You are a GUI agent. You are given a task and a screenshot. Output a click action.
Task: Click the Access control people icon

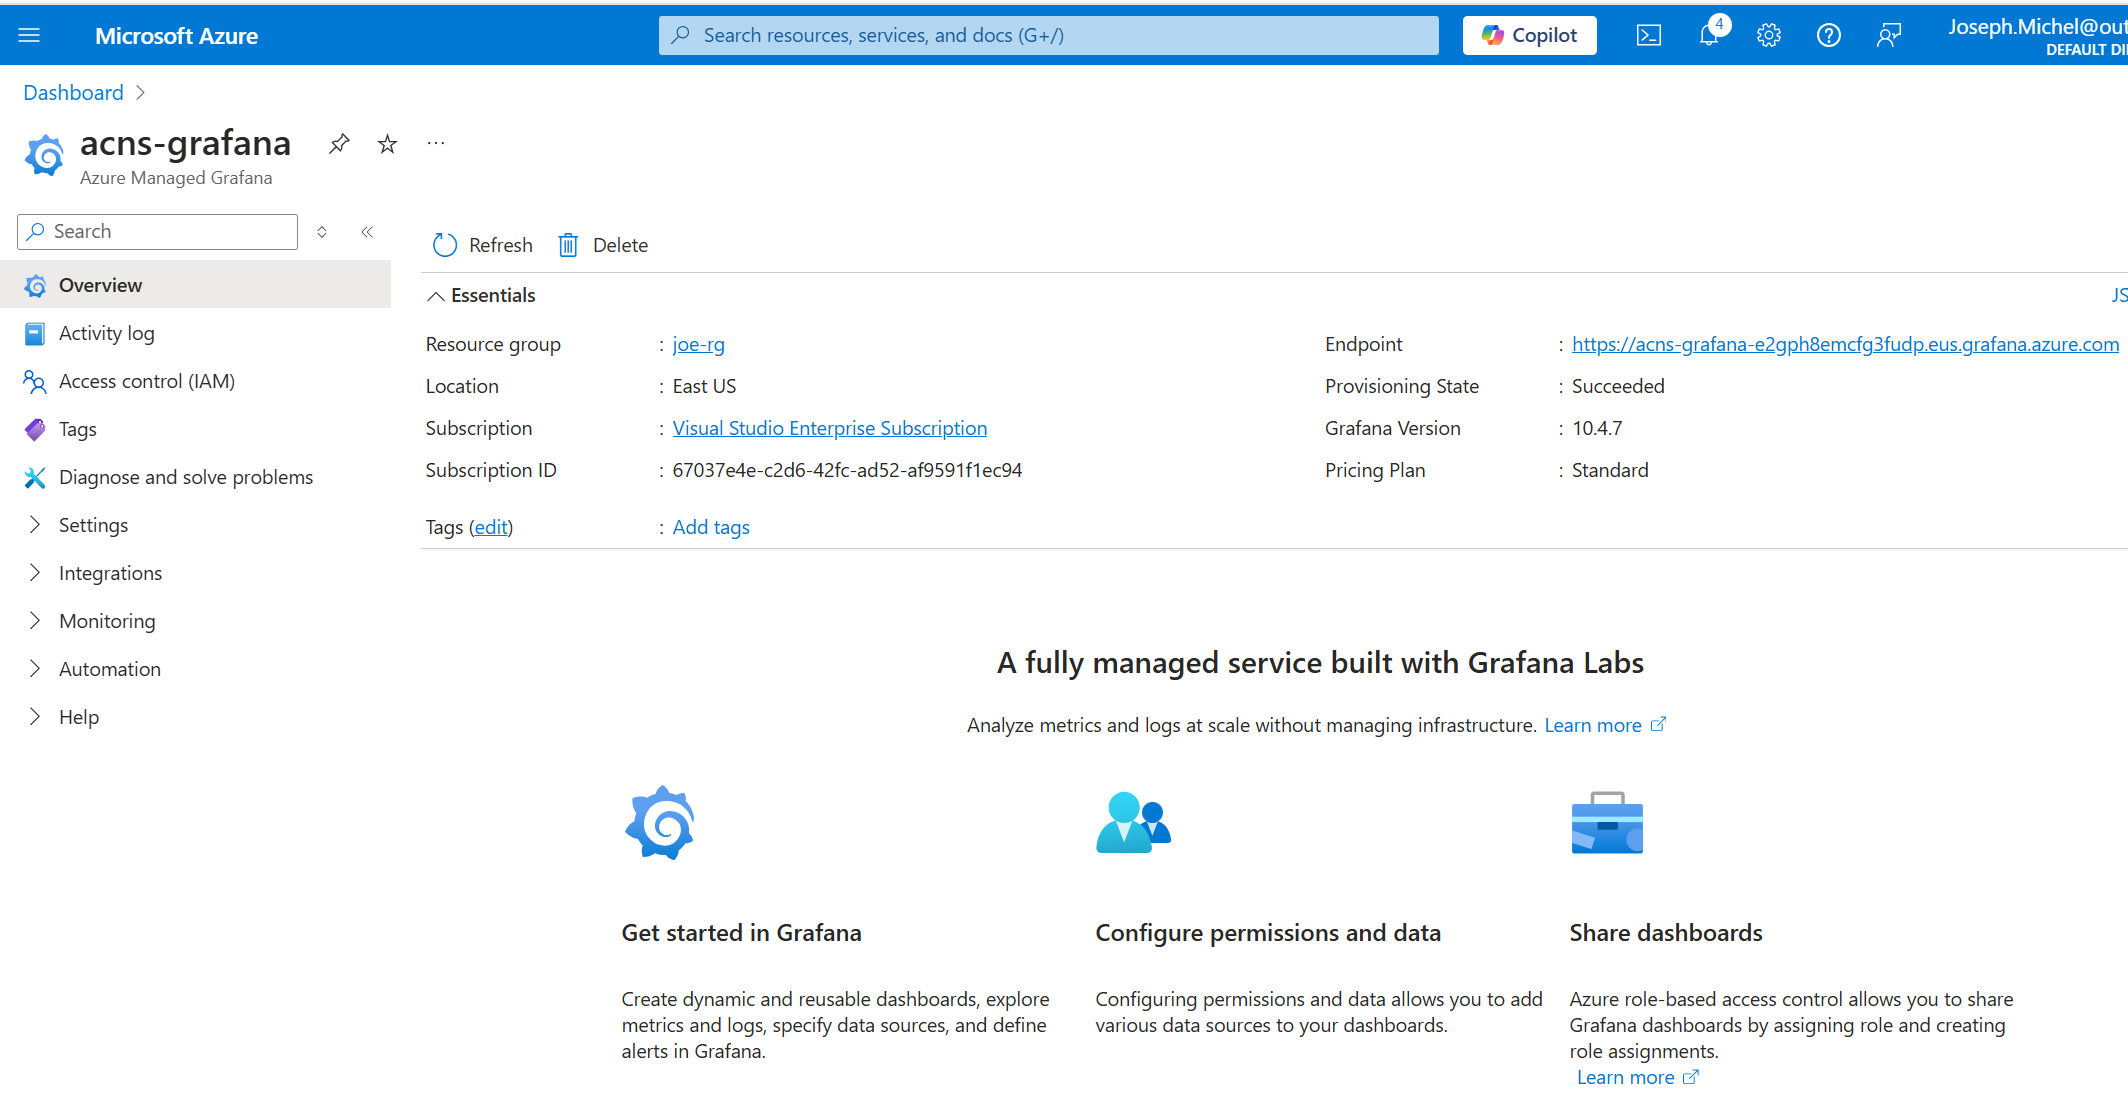[35, 382]
